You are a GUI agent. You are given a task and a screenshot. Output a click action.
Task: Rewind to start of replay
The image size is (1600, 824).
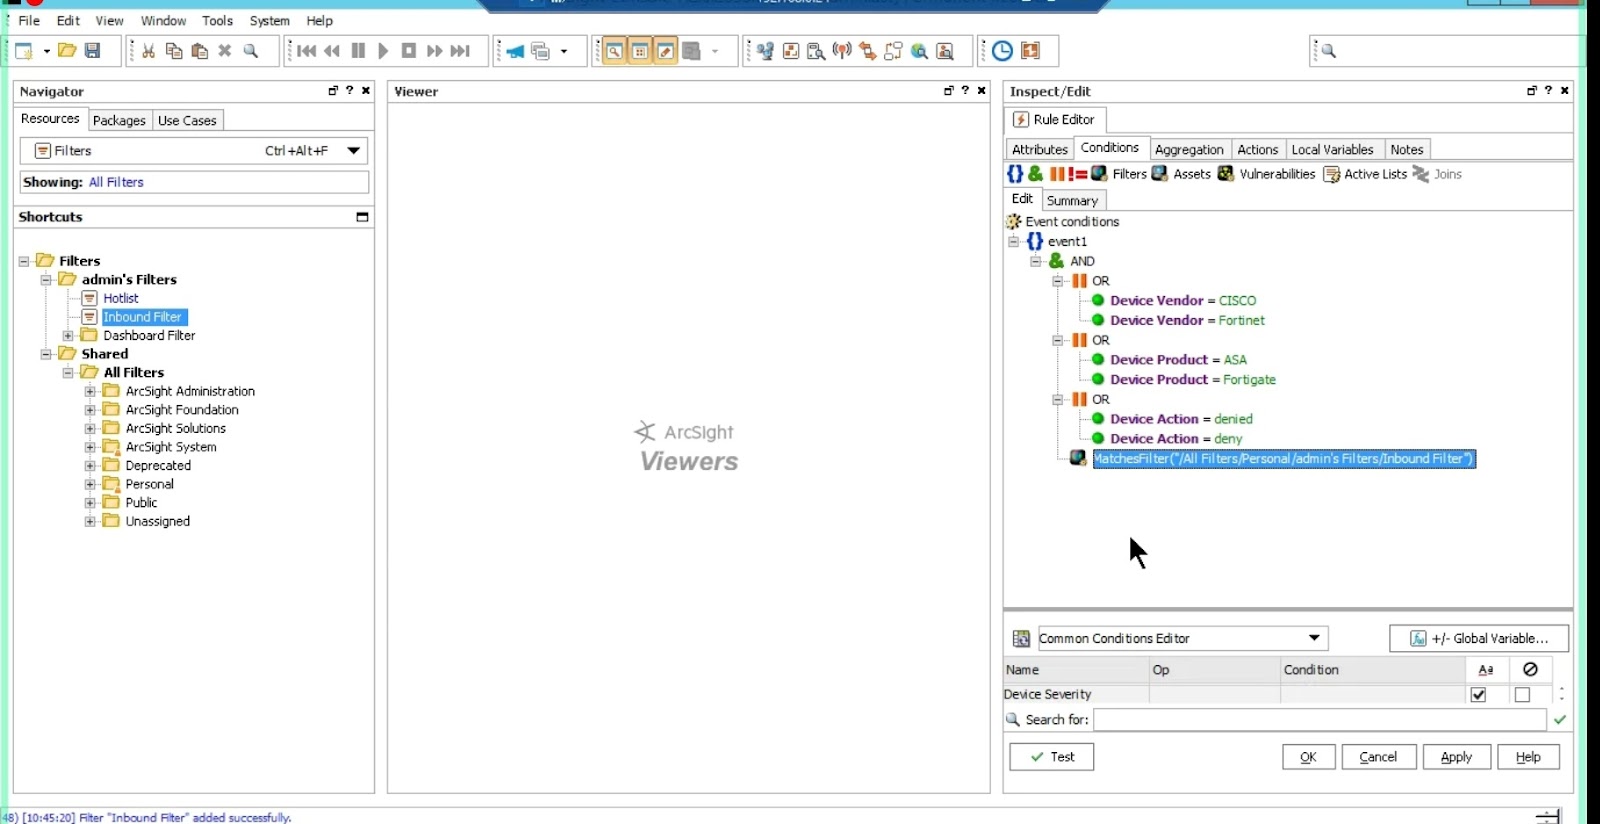coord(307,51)
